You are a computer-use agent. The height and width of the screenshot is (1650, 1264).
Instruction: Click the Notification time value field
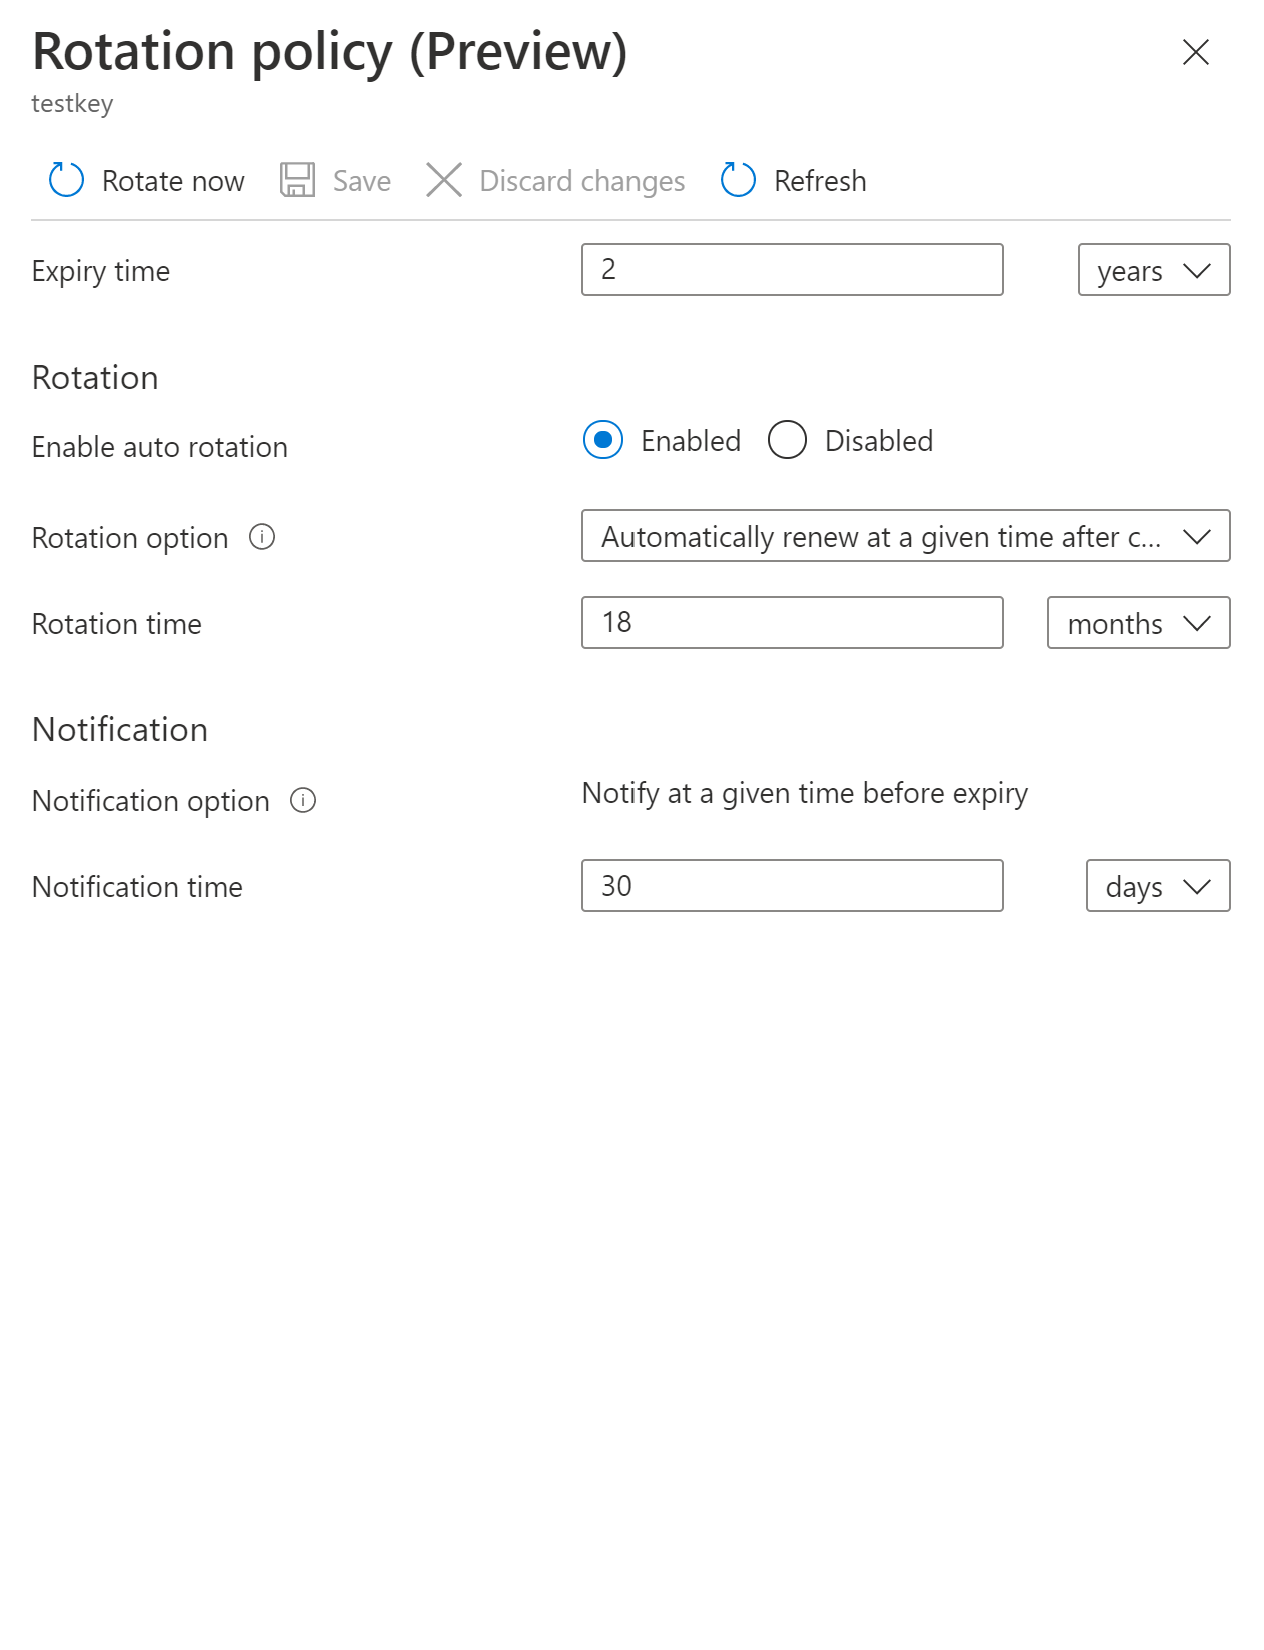(792, 886)
